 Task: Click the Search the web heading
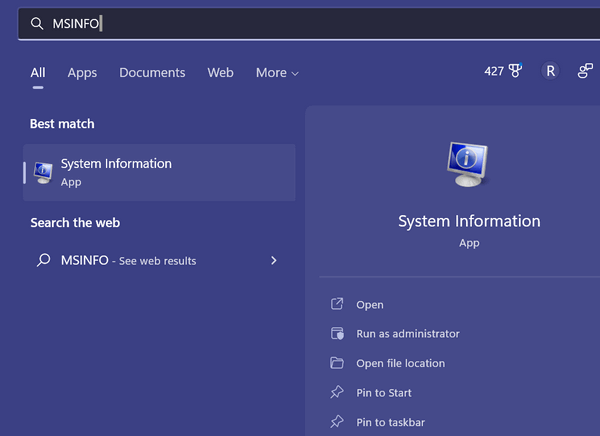(x=75, y=222)
